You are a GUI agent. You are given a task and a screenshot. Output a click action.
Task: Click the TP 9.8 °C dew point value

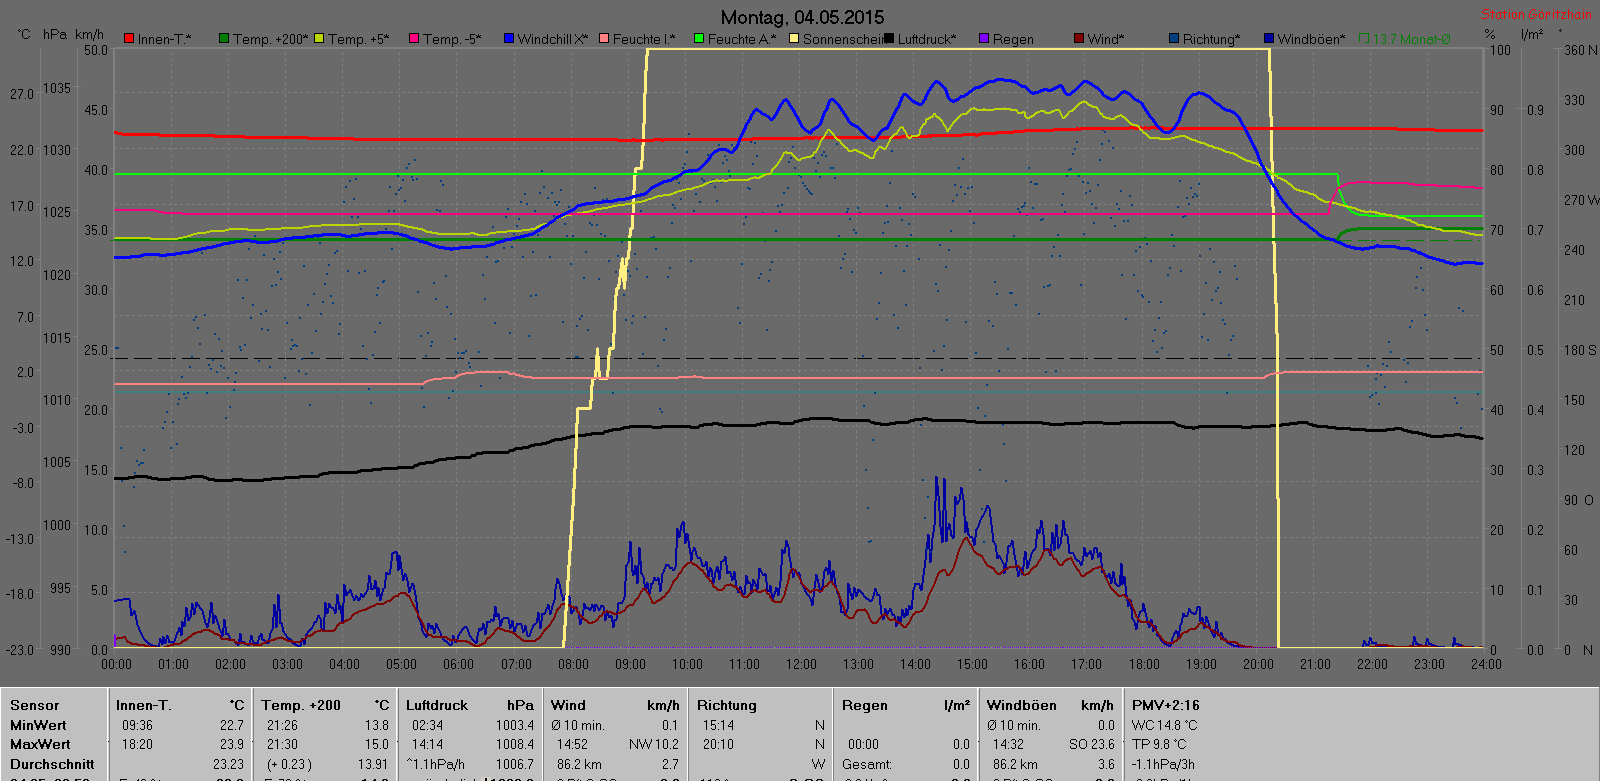pyautogui.click(x=1159, y=744)
